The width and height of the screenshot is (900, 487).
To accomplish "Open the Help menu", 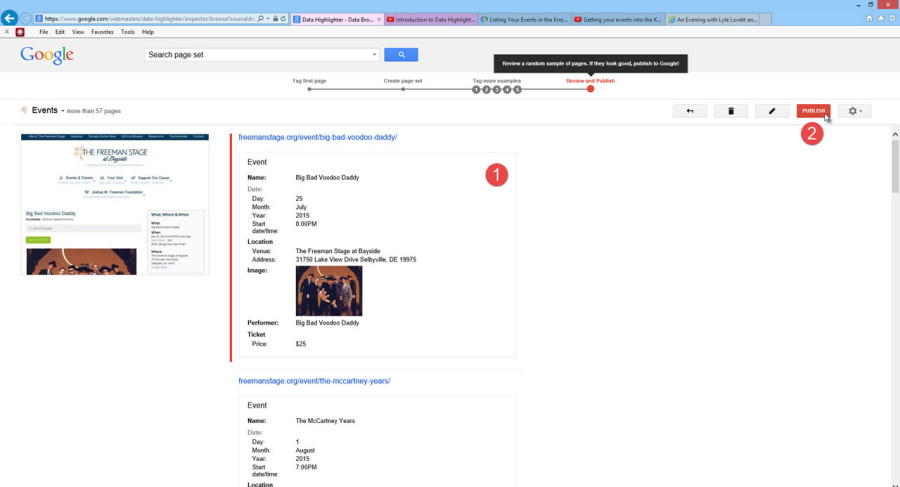I will pos(148,32).
